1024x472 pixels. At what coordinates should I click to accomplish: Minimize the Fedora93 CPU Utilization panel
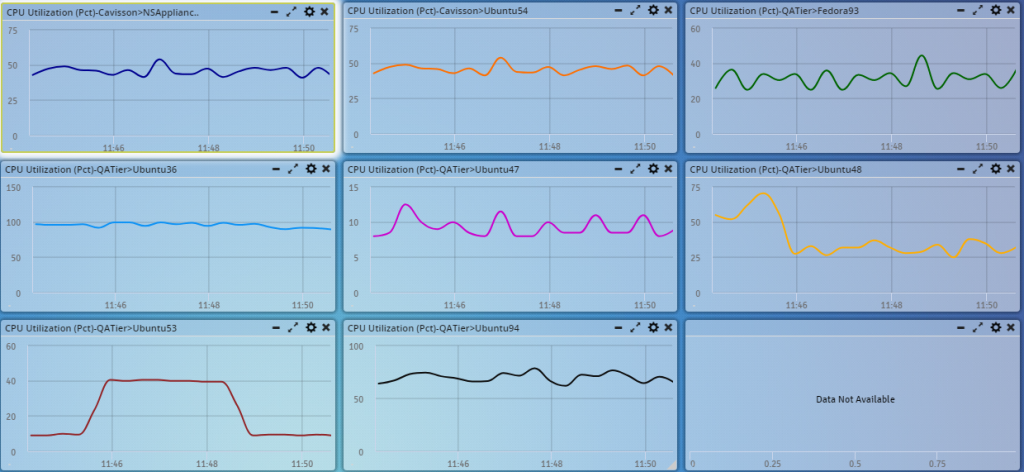[x=961, y=10]
